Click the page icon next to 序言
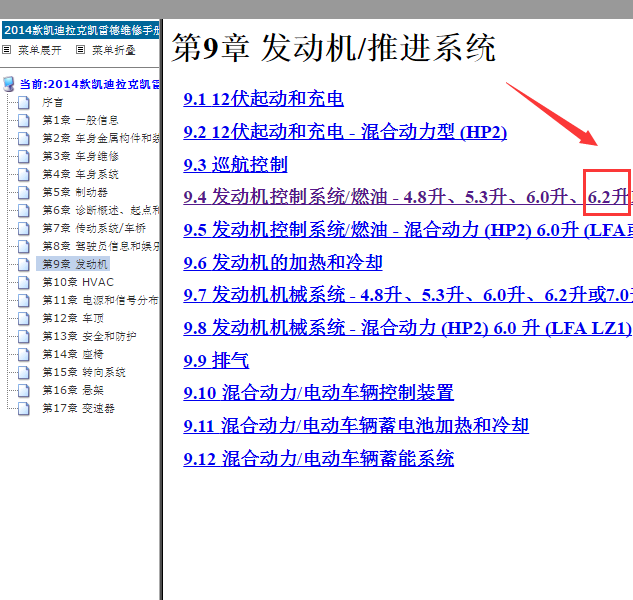This screenshot has height=600, width=633. pyautogui.click(x=24, y=103)
